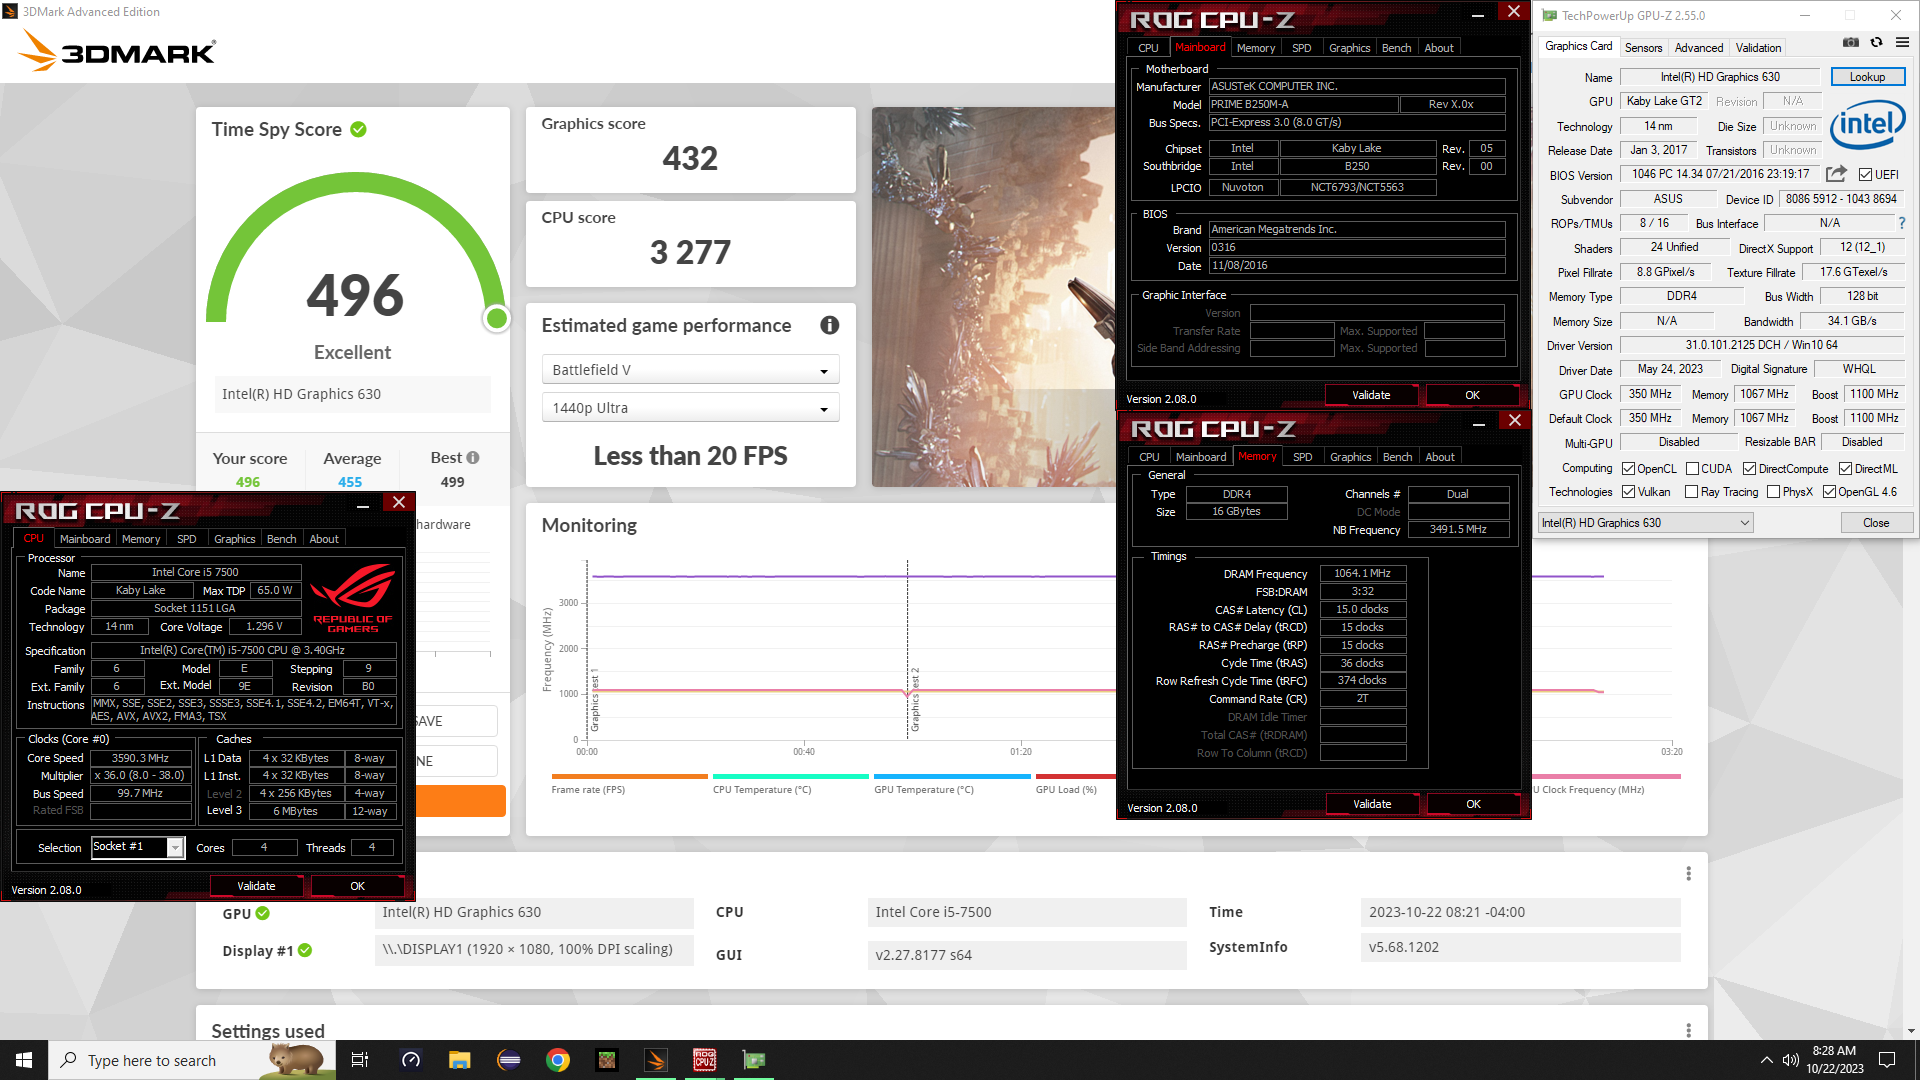The height and width of the screenshot is (1080, 1920).
Task: Click the Close button in GPU-Z
Action: [1876, 523]
